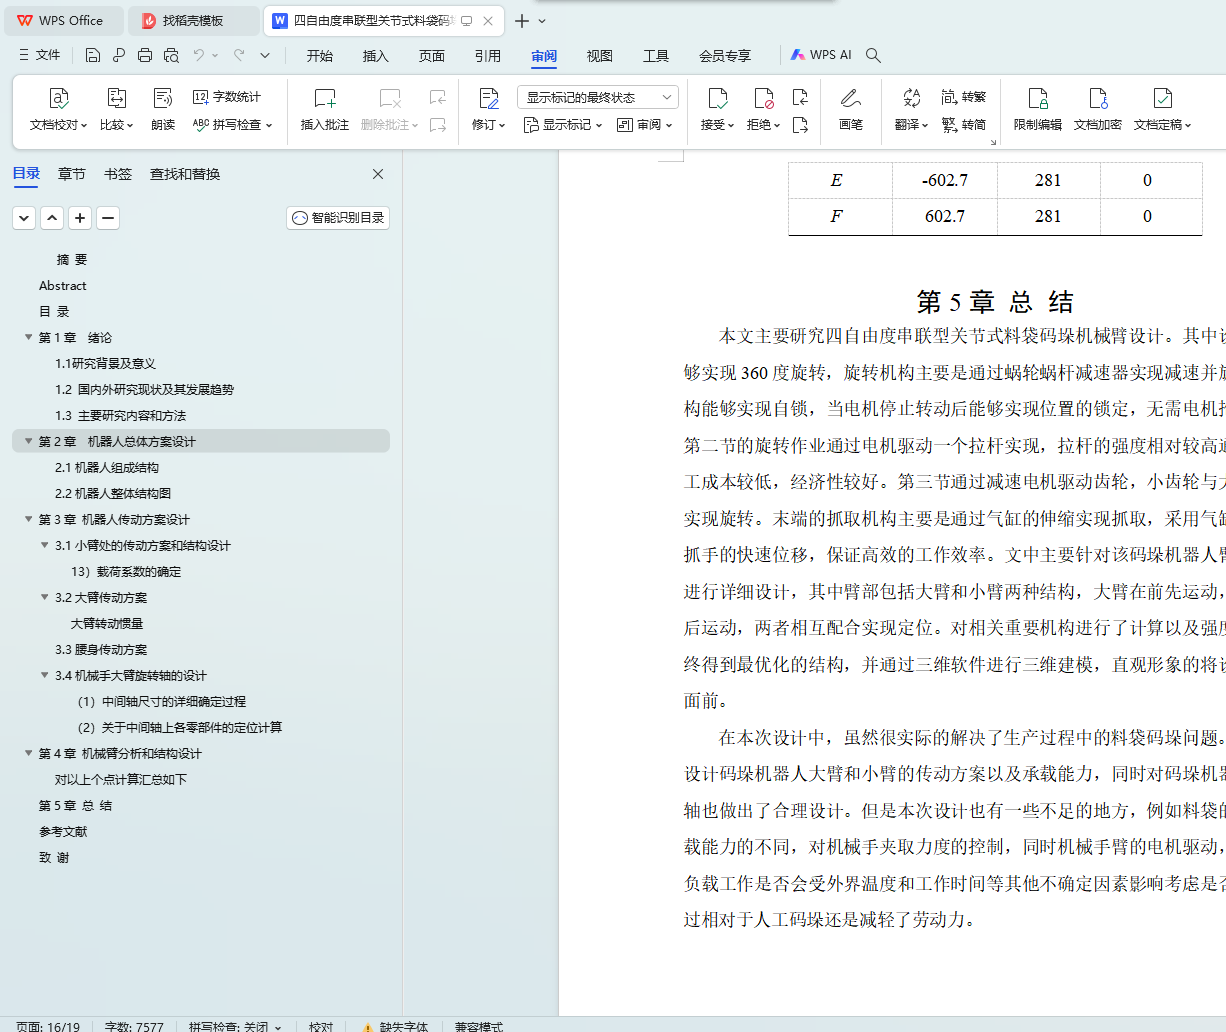Collapse the 第 3 章 机器人传动方案设计 node
Viewport: 1226px width, 1032px height.
29,519
